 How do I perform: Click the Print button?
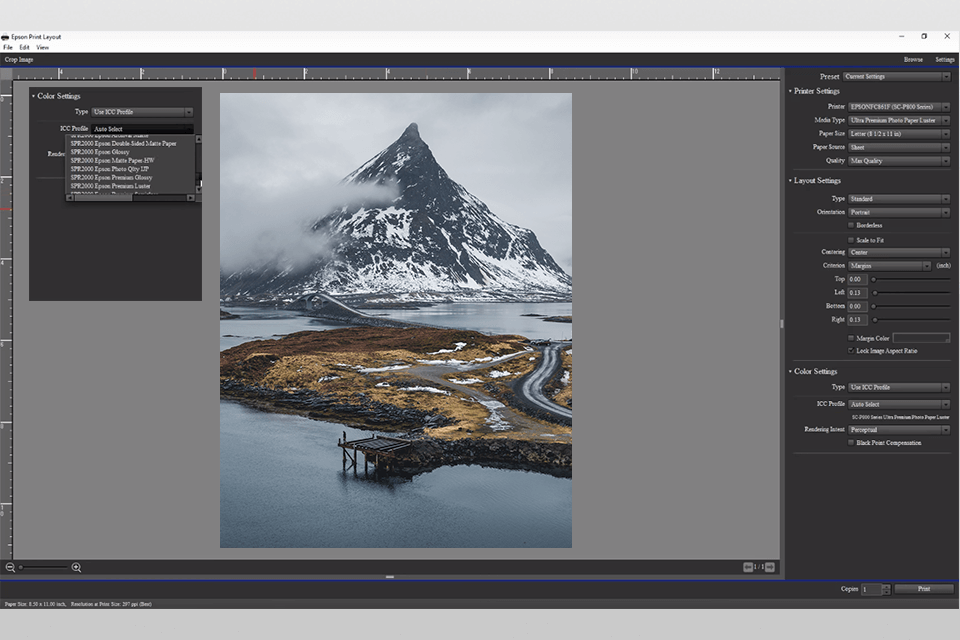click(924, 589)
